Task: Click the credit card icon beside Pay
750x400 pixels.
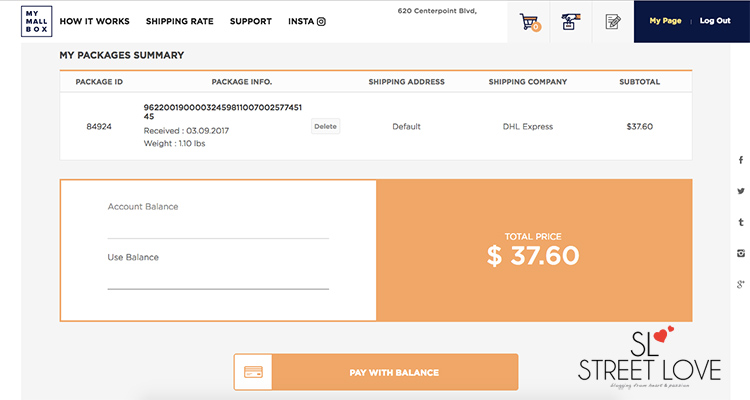Action: pos(253,372)
